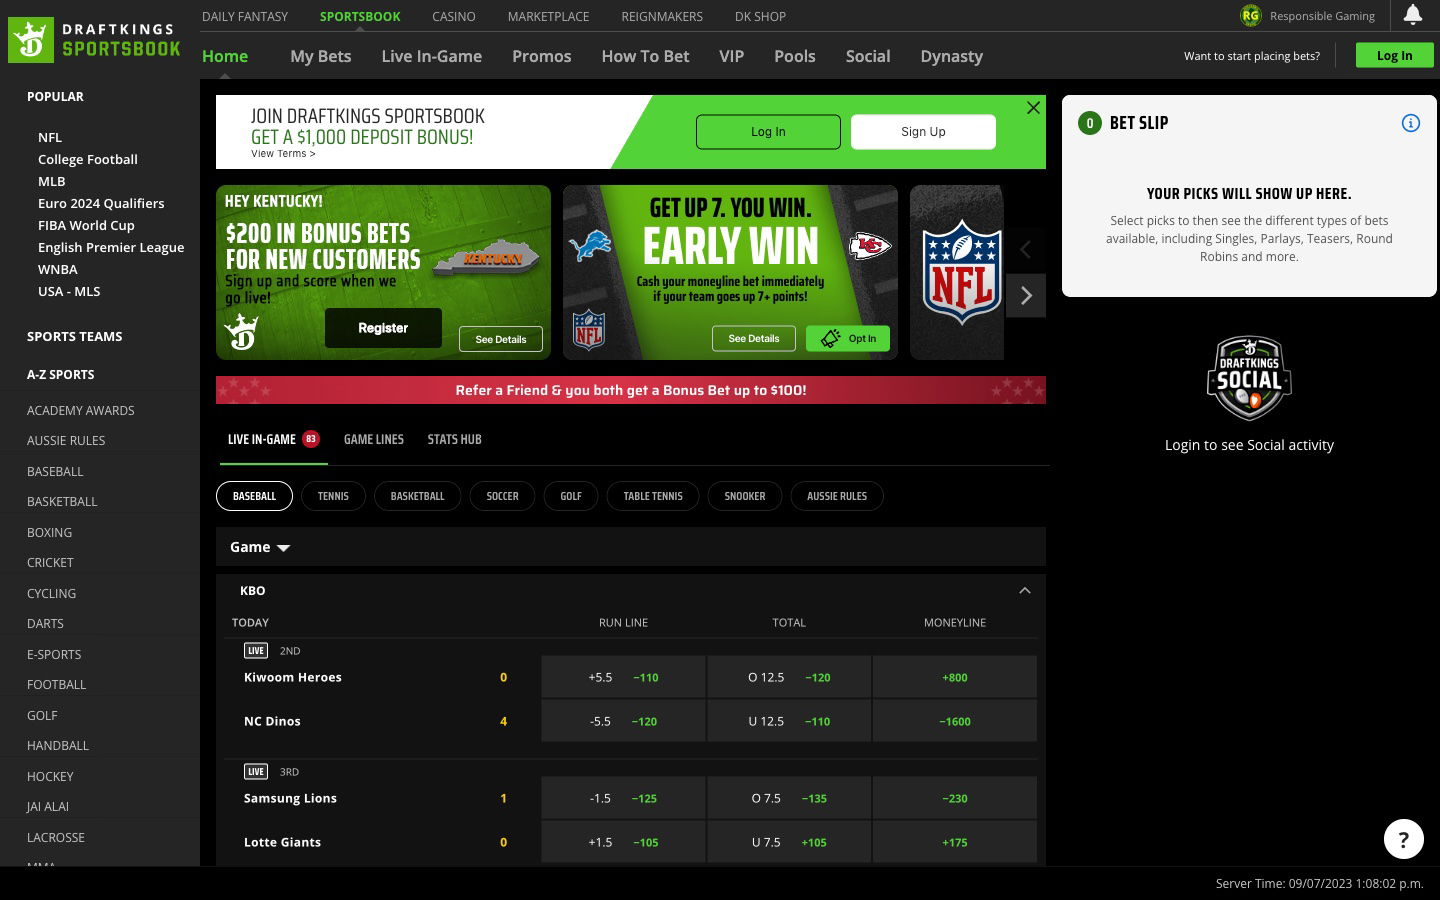Open the Dynasty navigation item
Viewport: 1440px width, 900px height.
point(952,56)
